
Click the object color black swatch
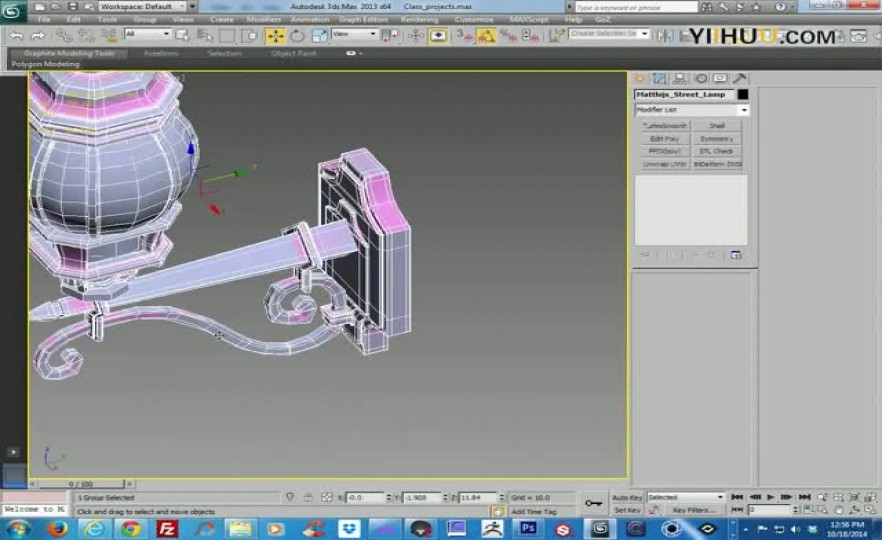[742, 94]
